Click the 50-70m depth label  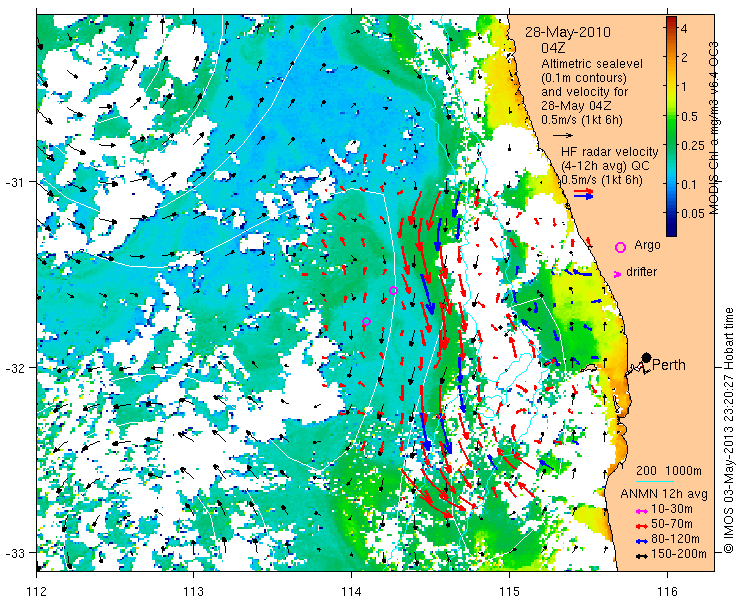pos(672,524)
